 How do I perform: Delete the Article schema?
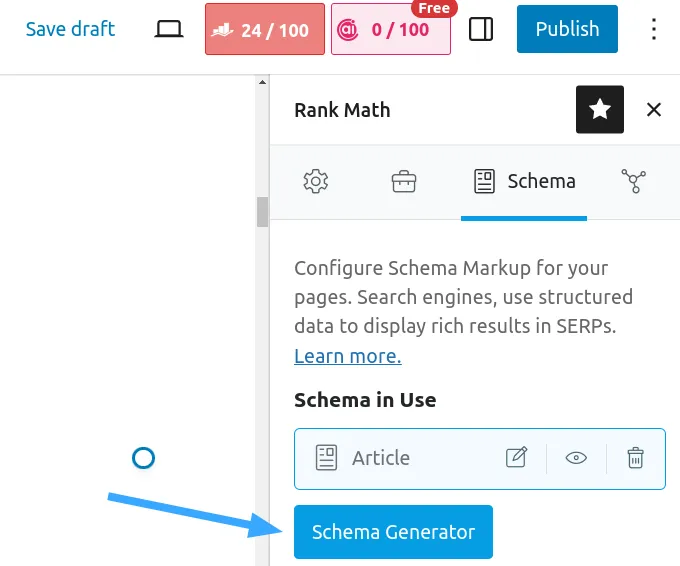(x=635, y=458)
